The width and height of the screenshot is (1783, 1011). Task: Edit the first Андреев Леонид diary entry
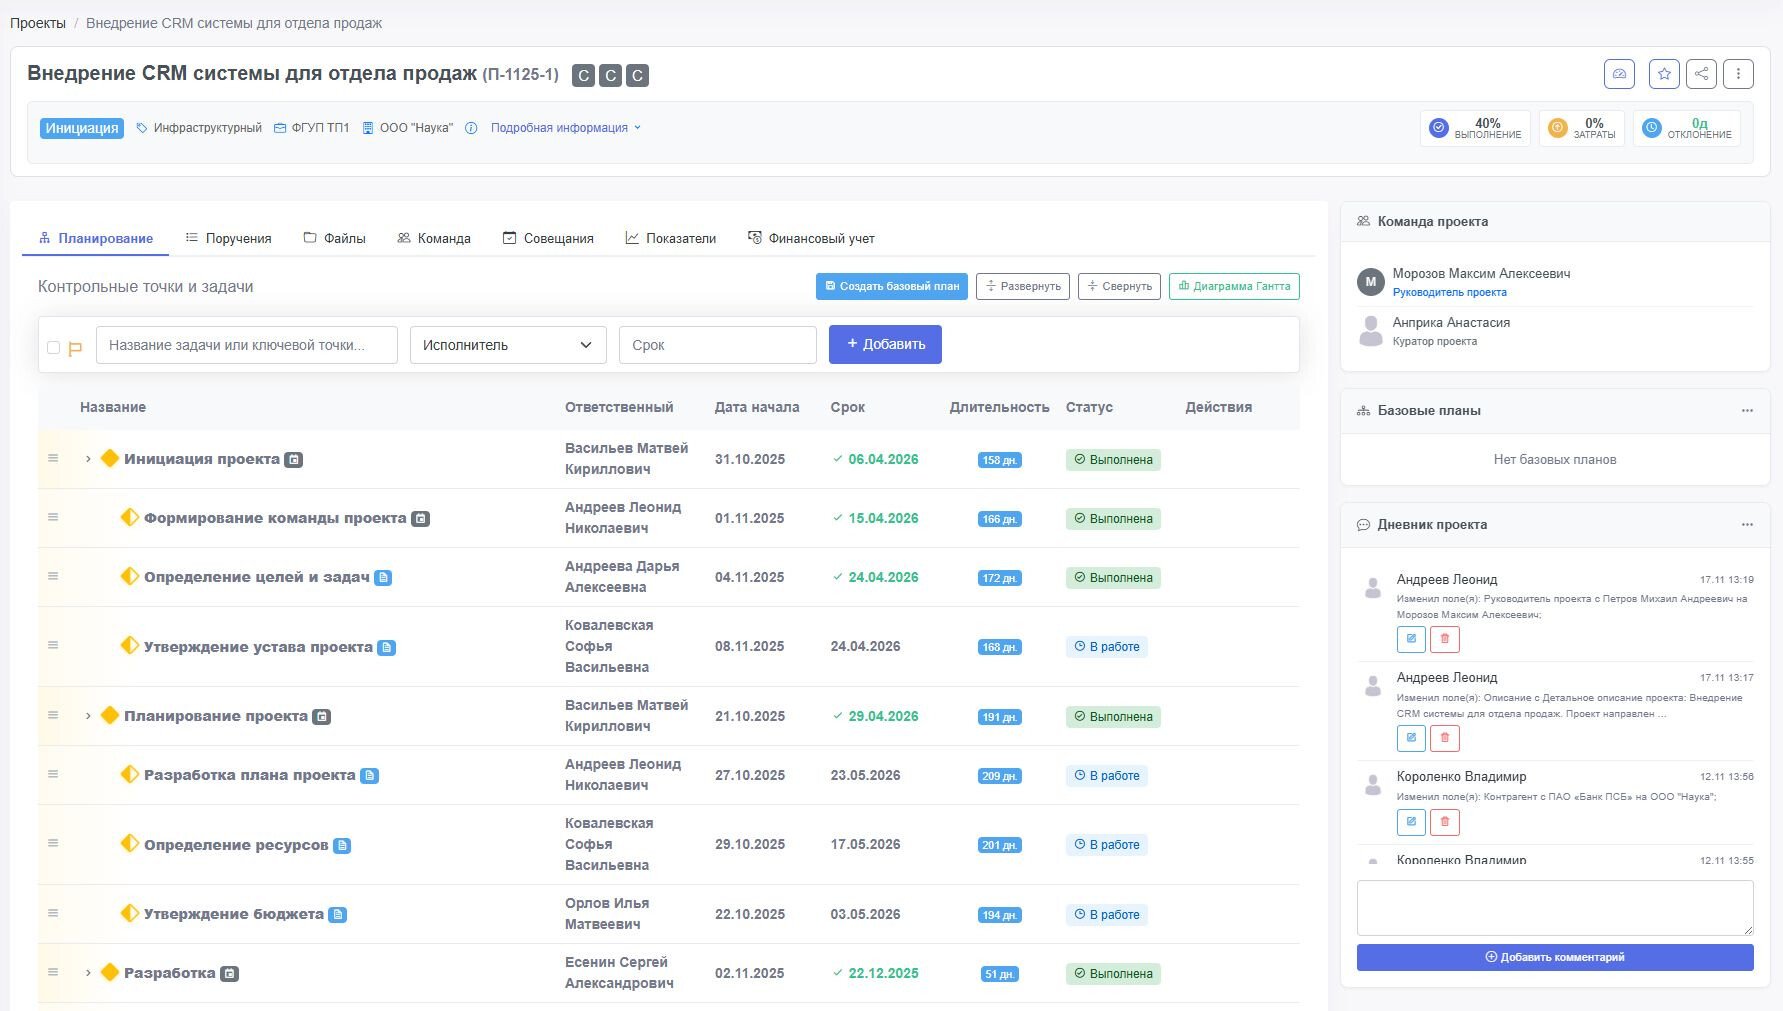(1410, 639)
